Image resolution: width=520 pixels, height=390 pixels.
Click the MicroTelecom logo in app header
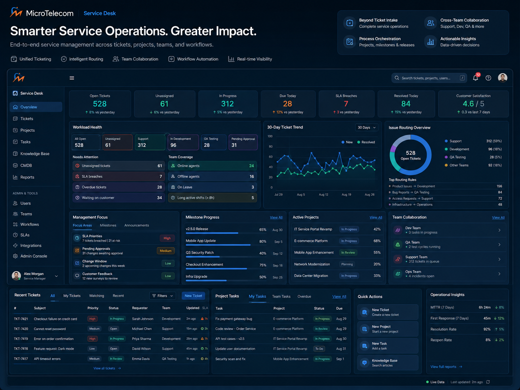pos(19,78)
